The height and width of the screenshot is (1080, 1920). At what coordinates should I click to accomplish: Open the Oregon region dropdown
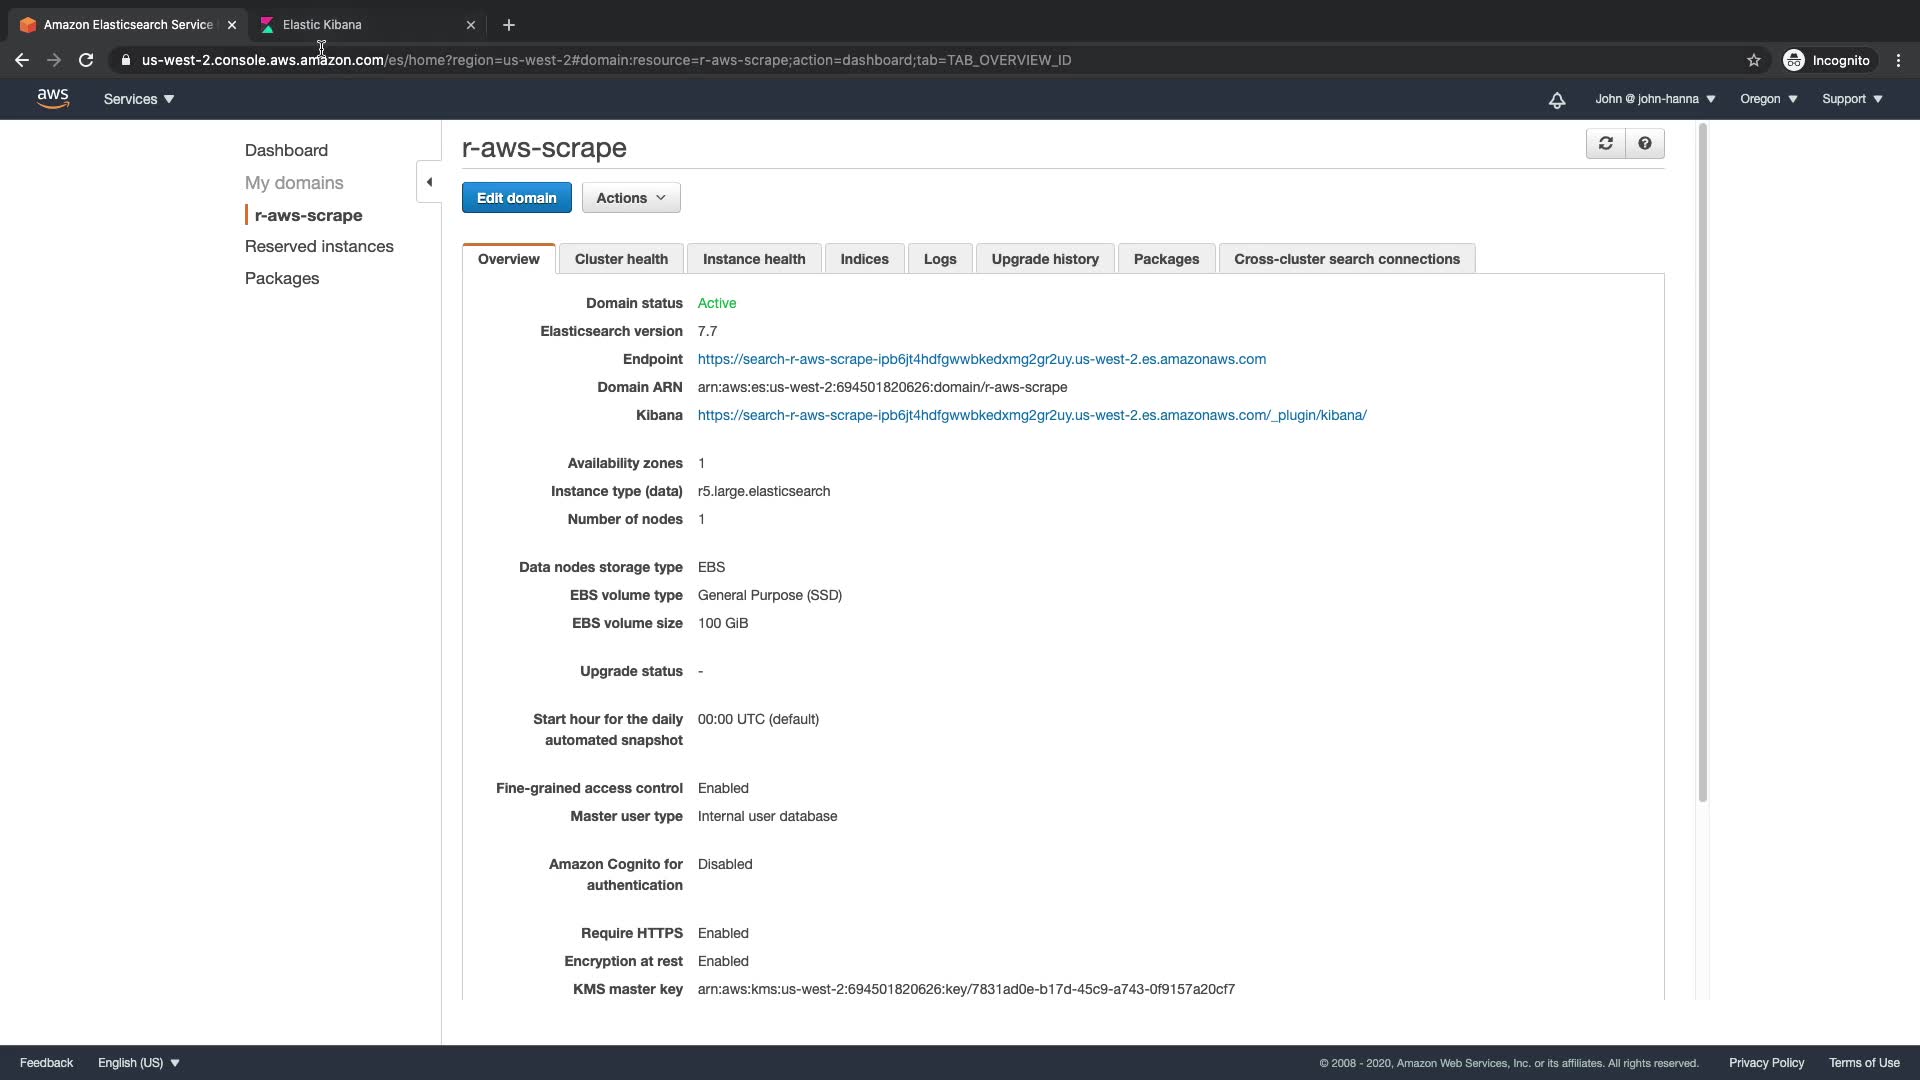click(x=1768, y=99)
